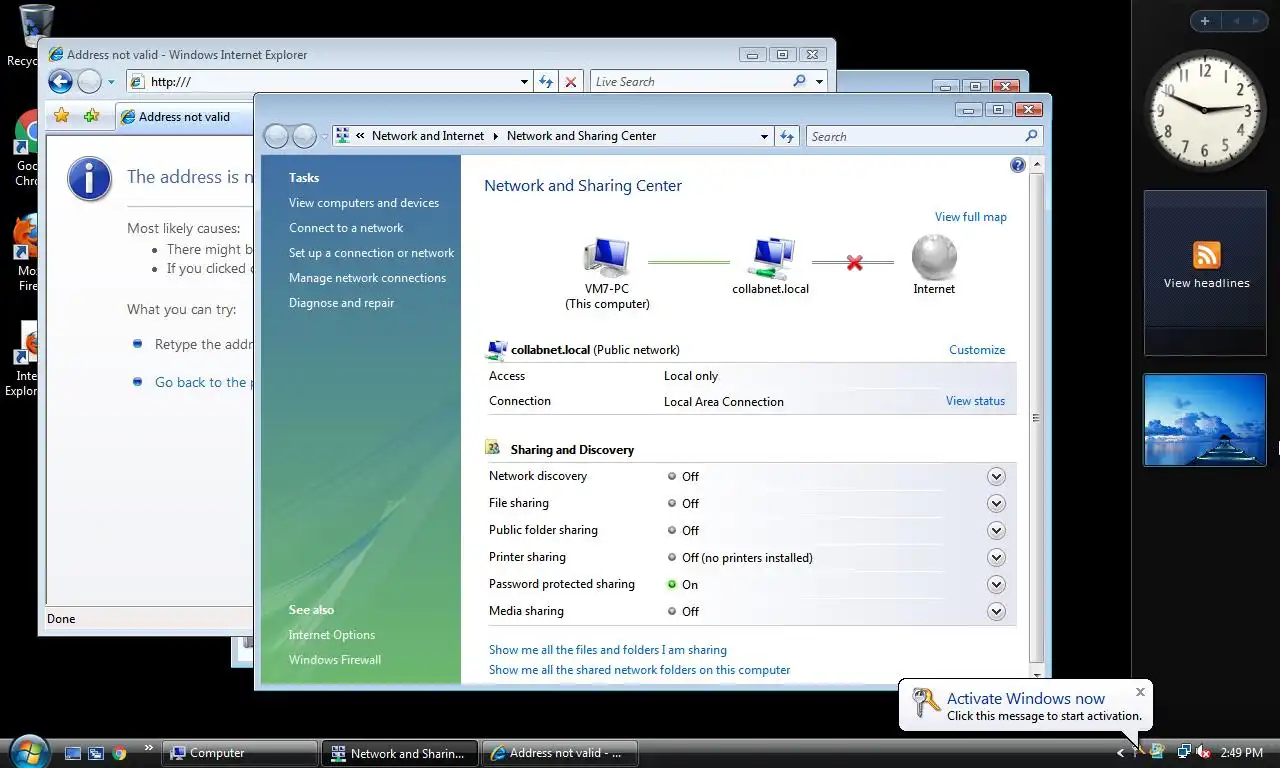1280x768 pixels.
Task: Click Diagnose and repair
Action: [x=341, y=303]
